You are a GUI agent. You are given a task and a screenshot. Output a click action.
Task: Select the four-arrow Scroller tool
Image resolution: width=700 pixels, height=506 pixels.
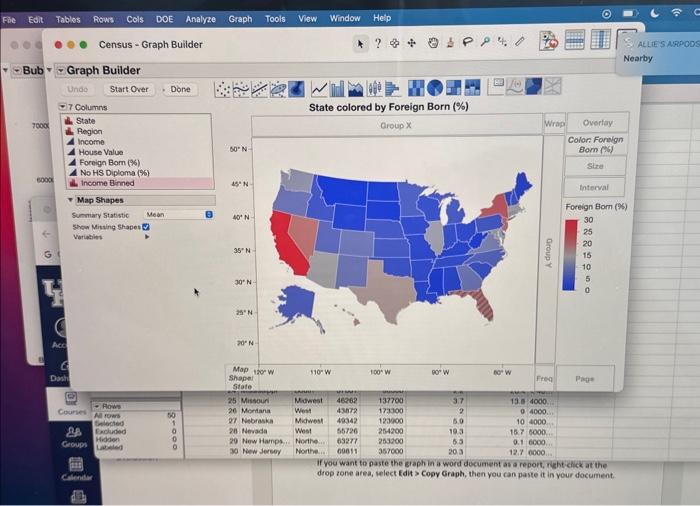(411, 43)
